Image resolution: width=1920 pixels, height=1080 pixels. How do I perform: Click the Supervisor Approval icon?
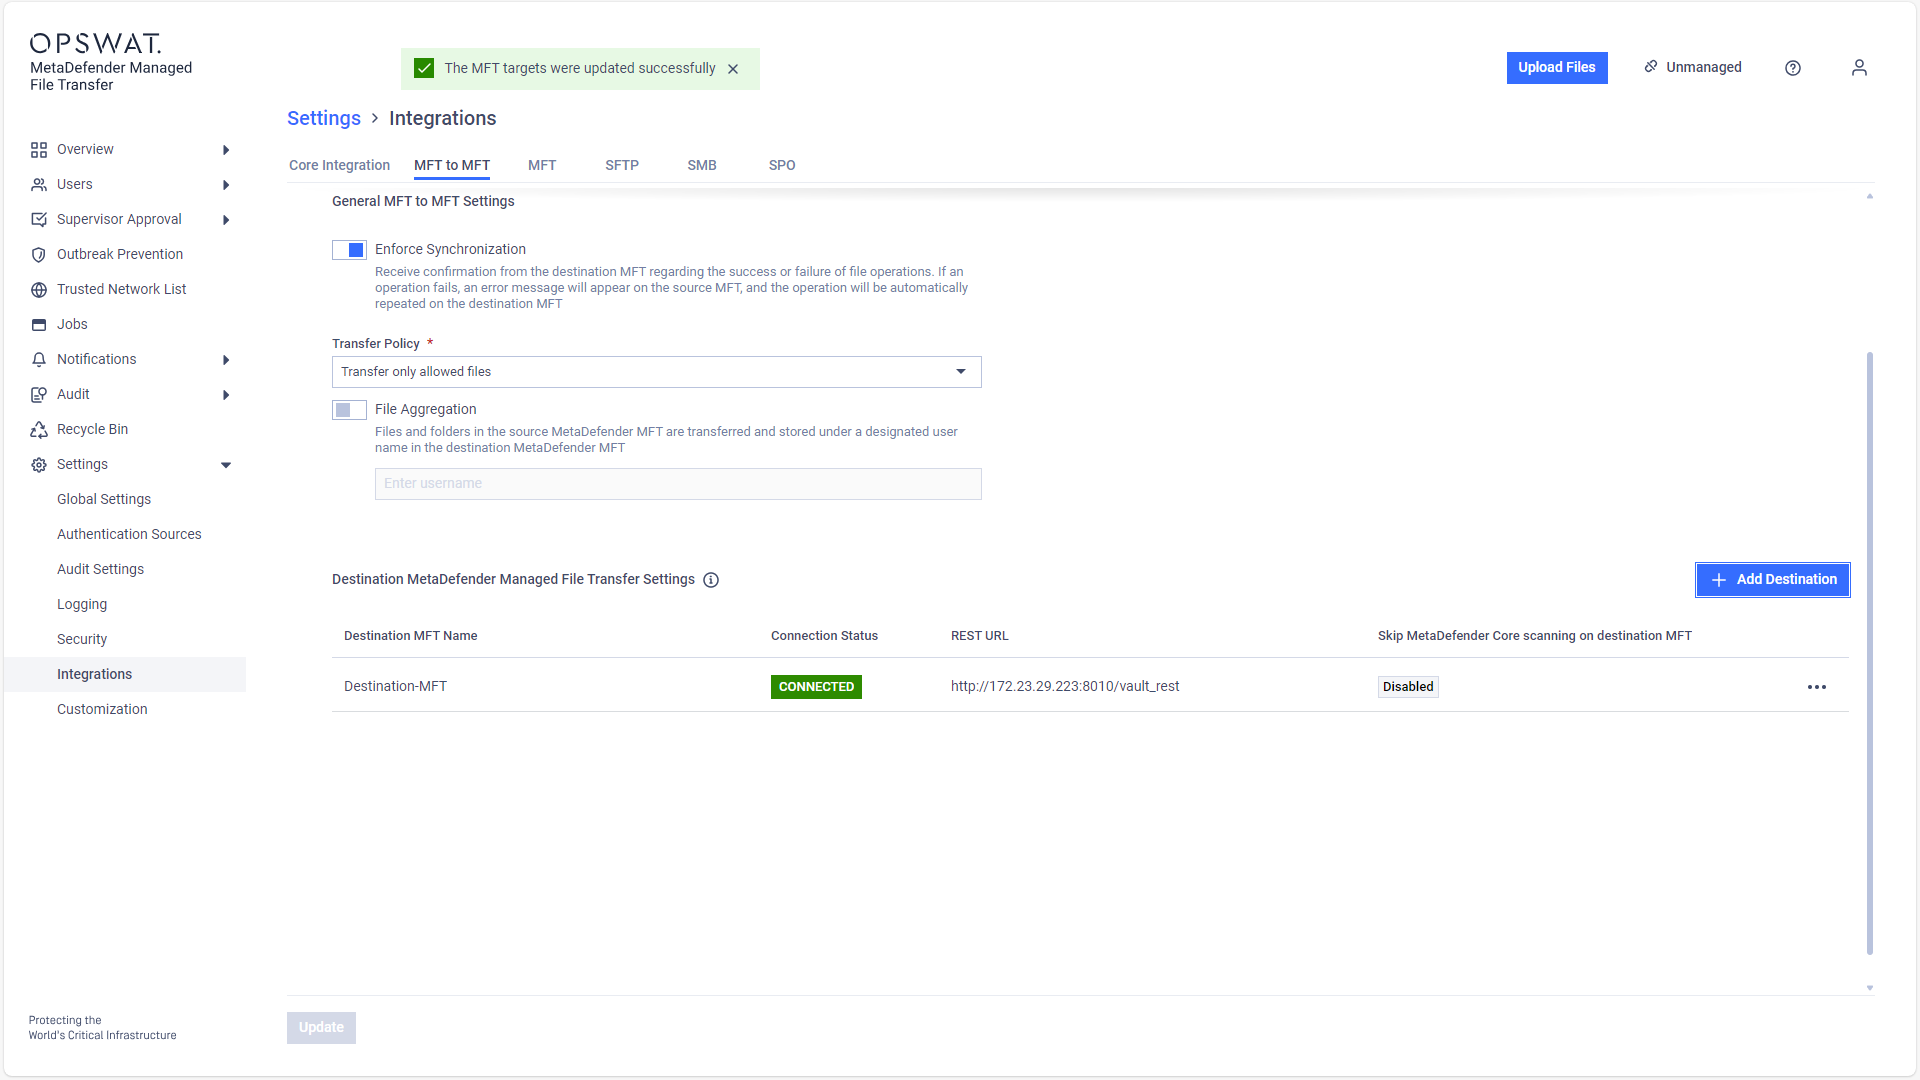click(x=39, y=220)
